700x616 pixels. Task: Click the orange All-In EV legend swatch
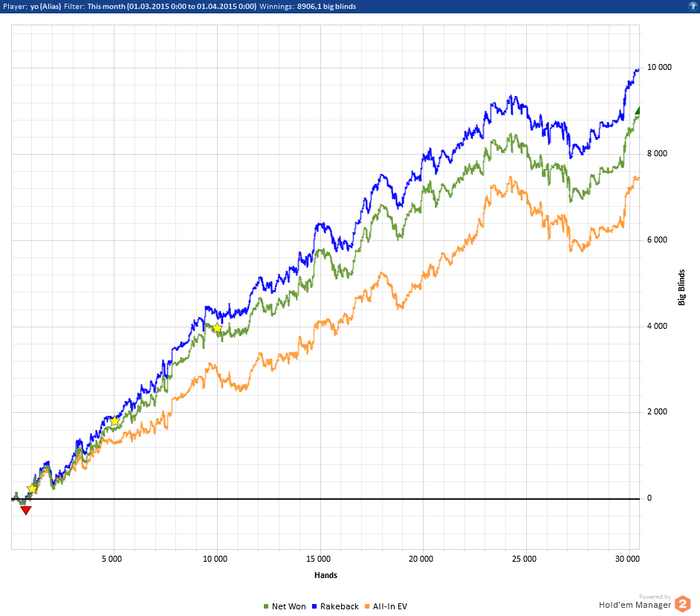pyautogui.click(x=367, y=607)
